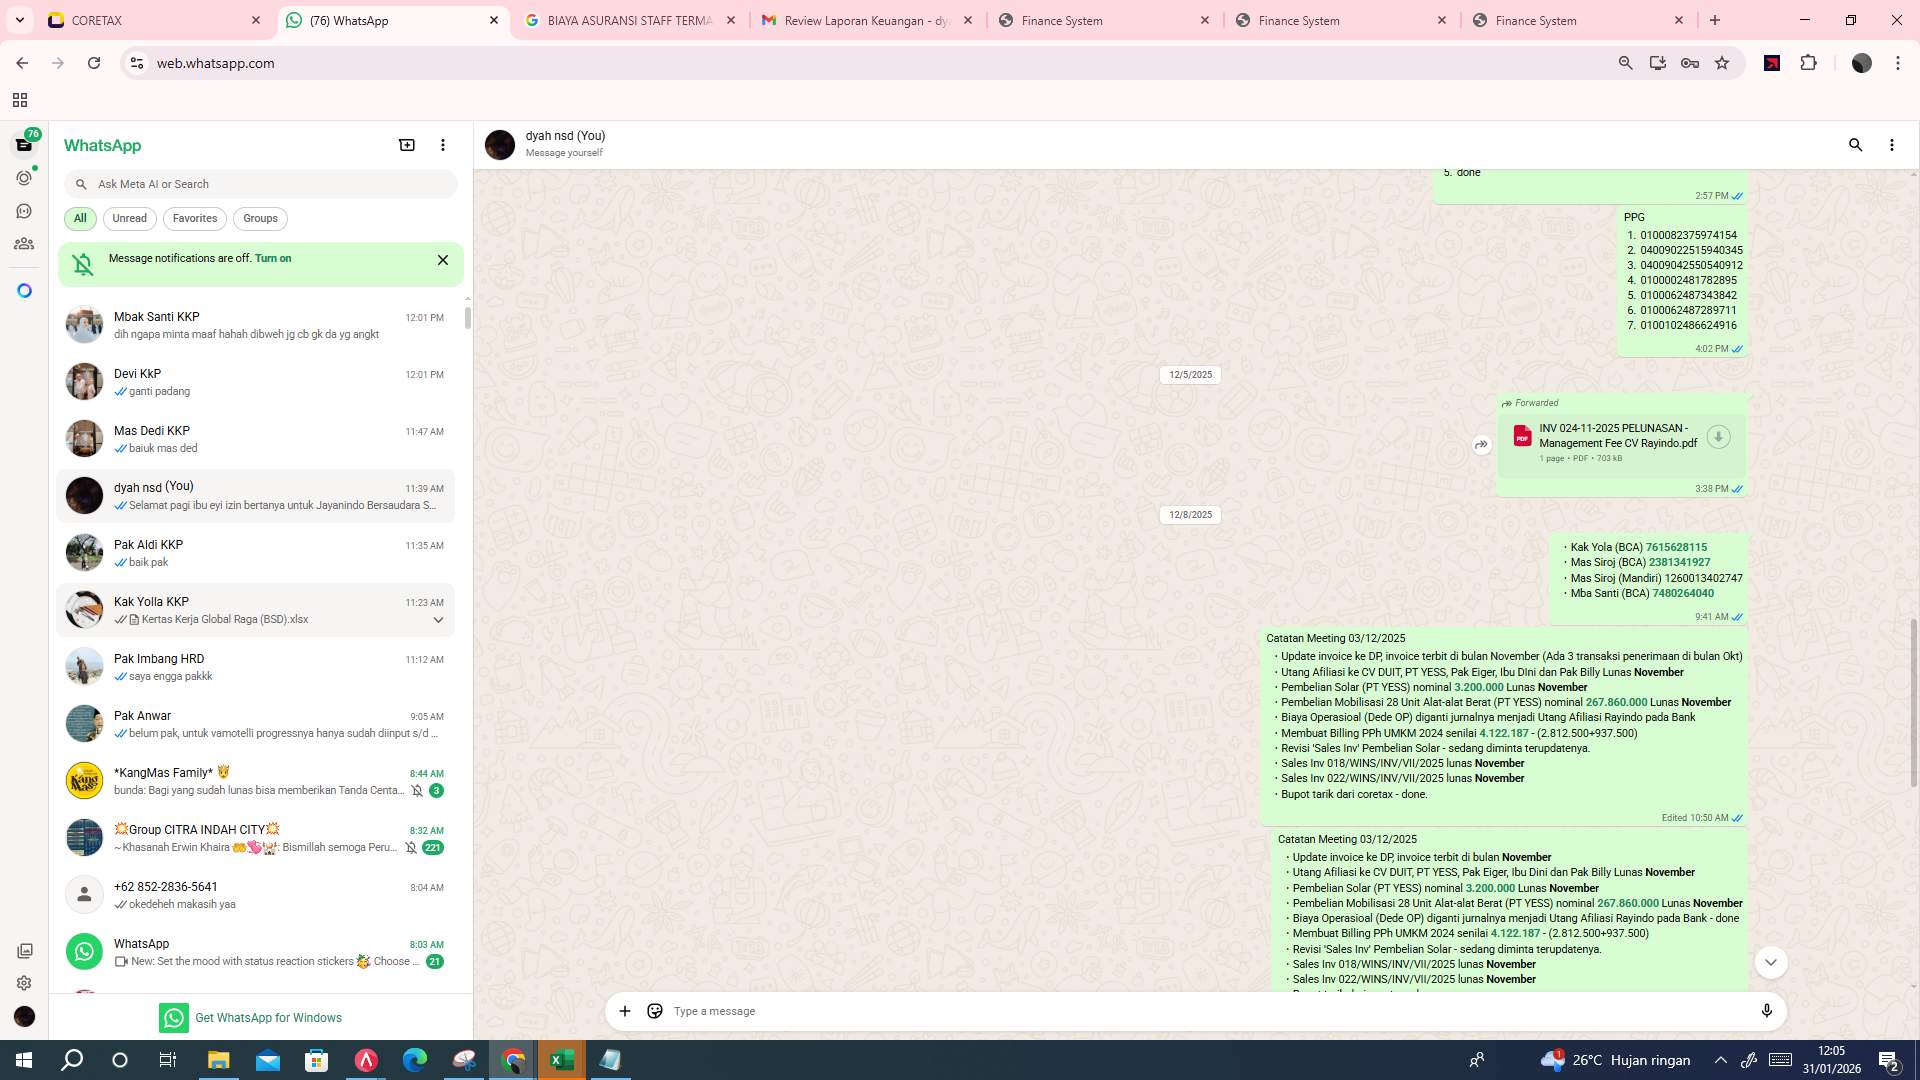Search within the current conversation
The height and width of the screenshot is (1080, 1920).
tap(1856, 145)
